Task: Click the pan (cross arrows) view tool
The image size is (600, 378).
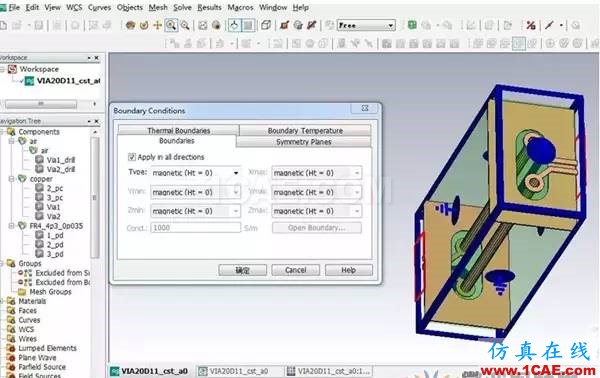Action: tap(157, 25)
